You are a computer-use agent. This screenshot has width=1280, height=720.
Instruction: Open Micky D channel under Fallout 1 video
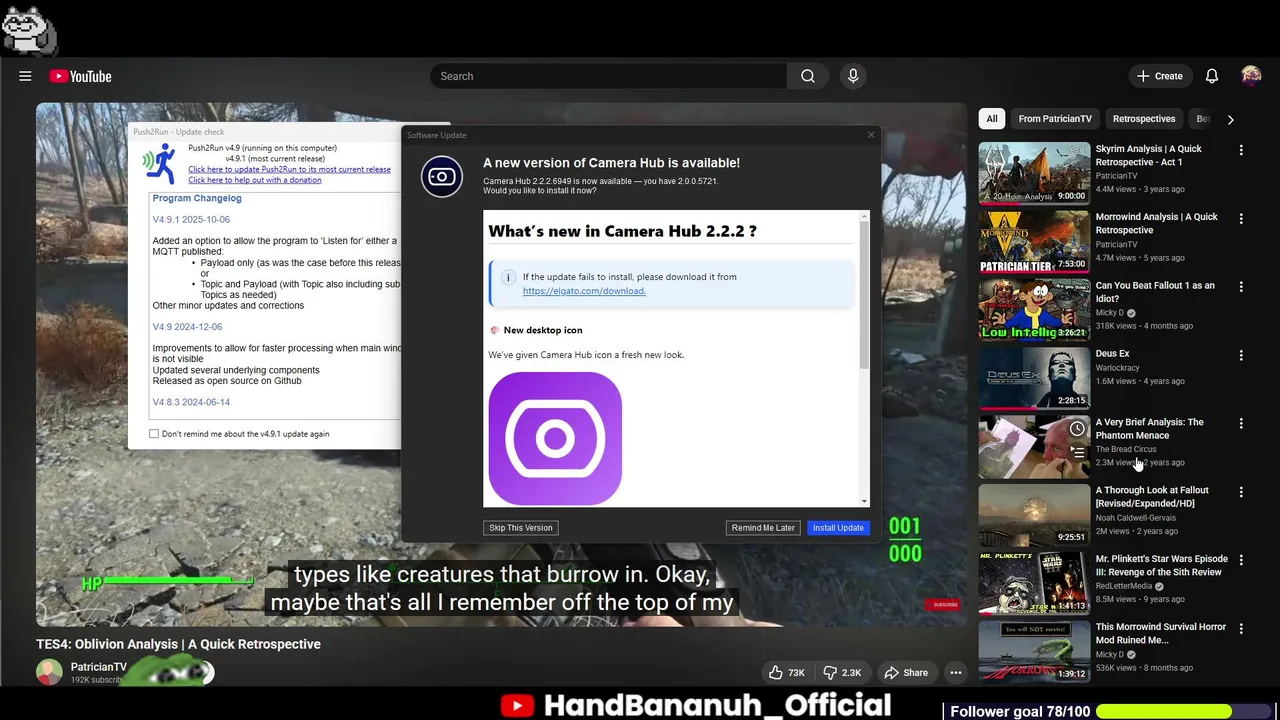[x=1109, y=313]
